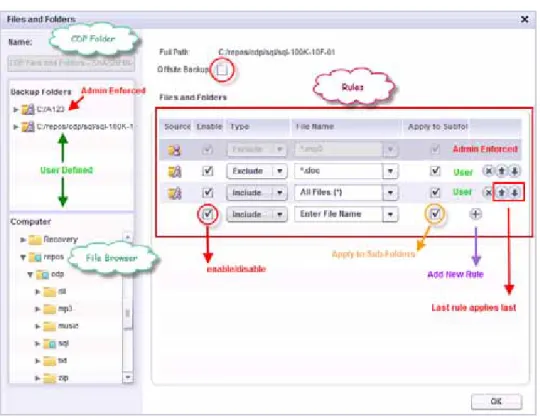Screen dimensions: 540x420
Task: Open the Enter File Name dropdown arrow
Action: 390,214
